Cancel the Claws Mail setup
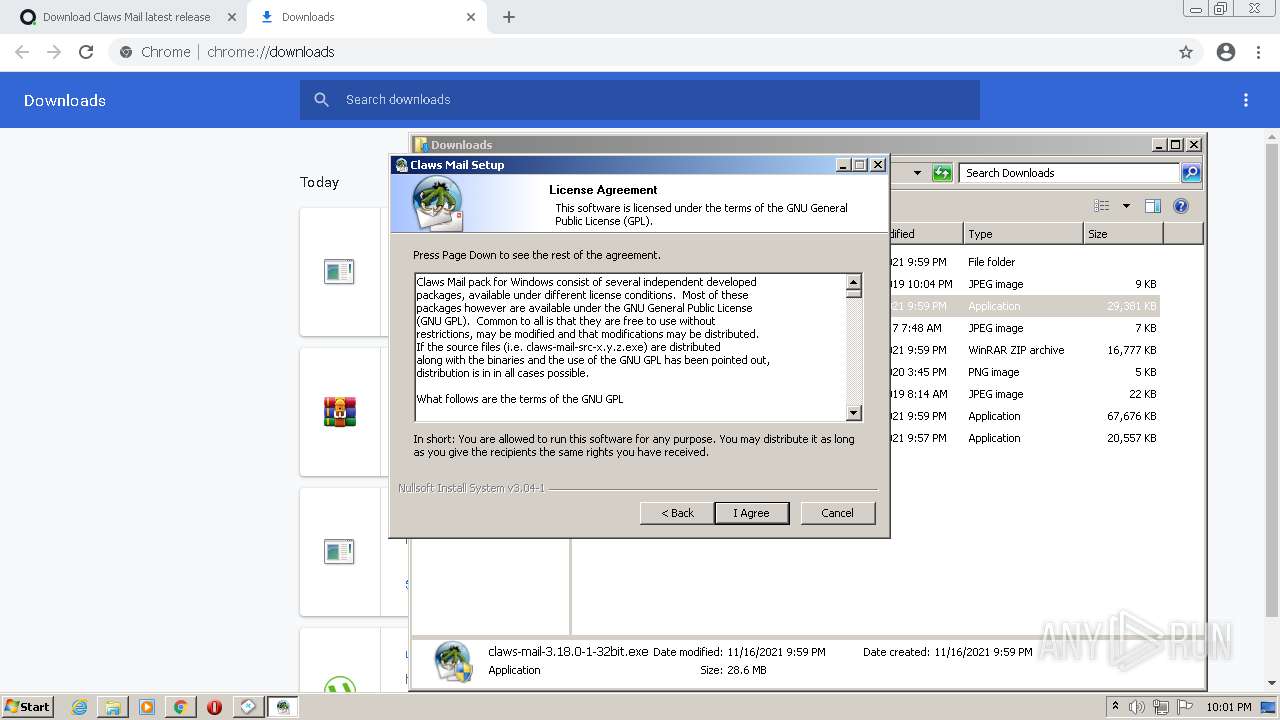1280x720 pixels. 837,513
